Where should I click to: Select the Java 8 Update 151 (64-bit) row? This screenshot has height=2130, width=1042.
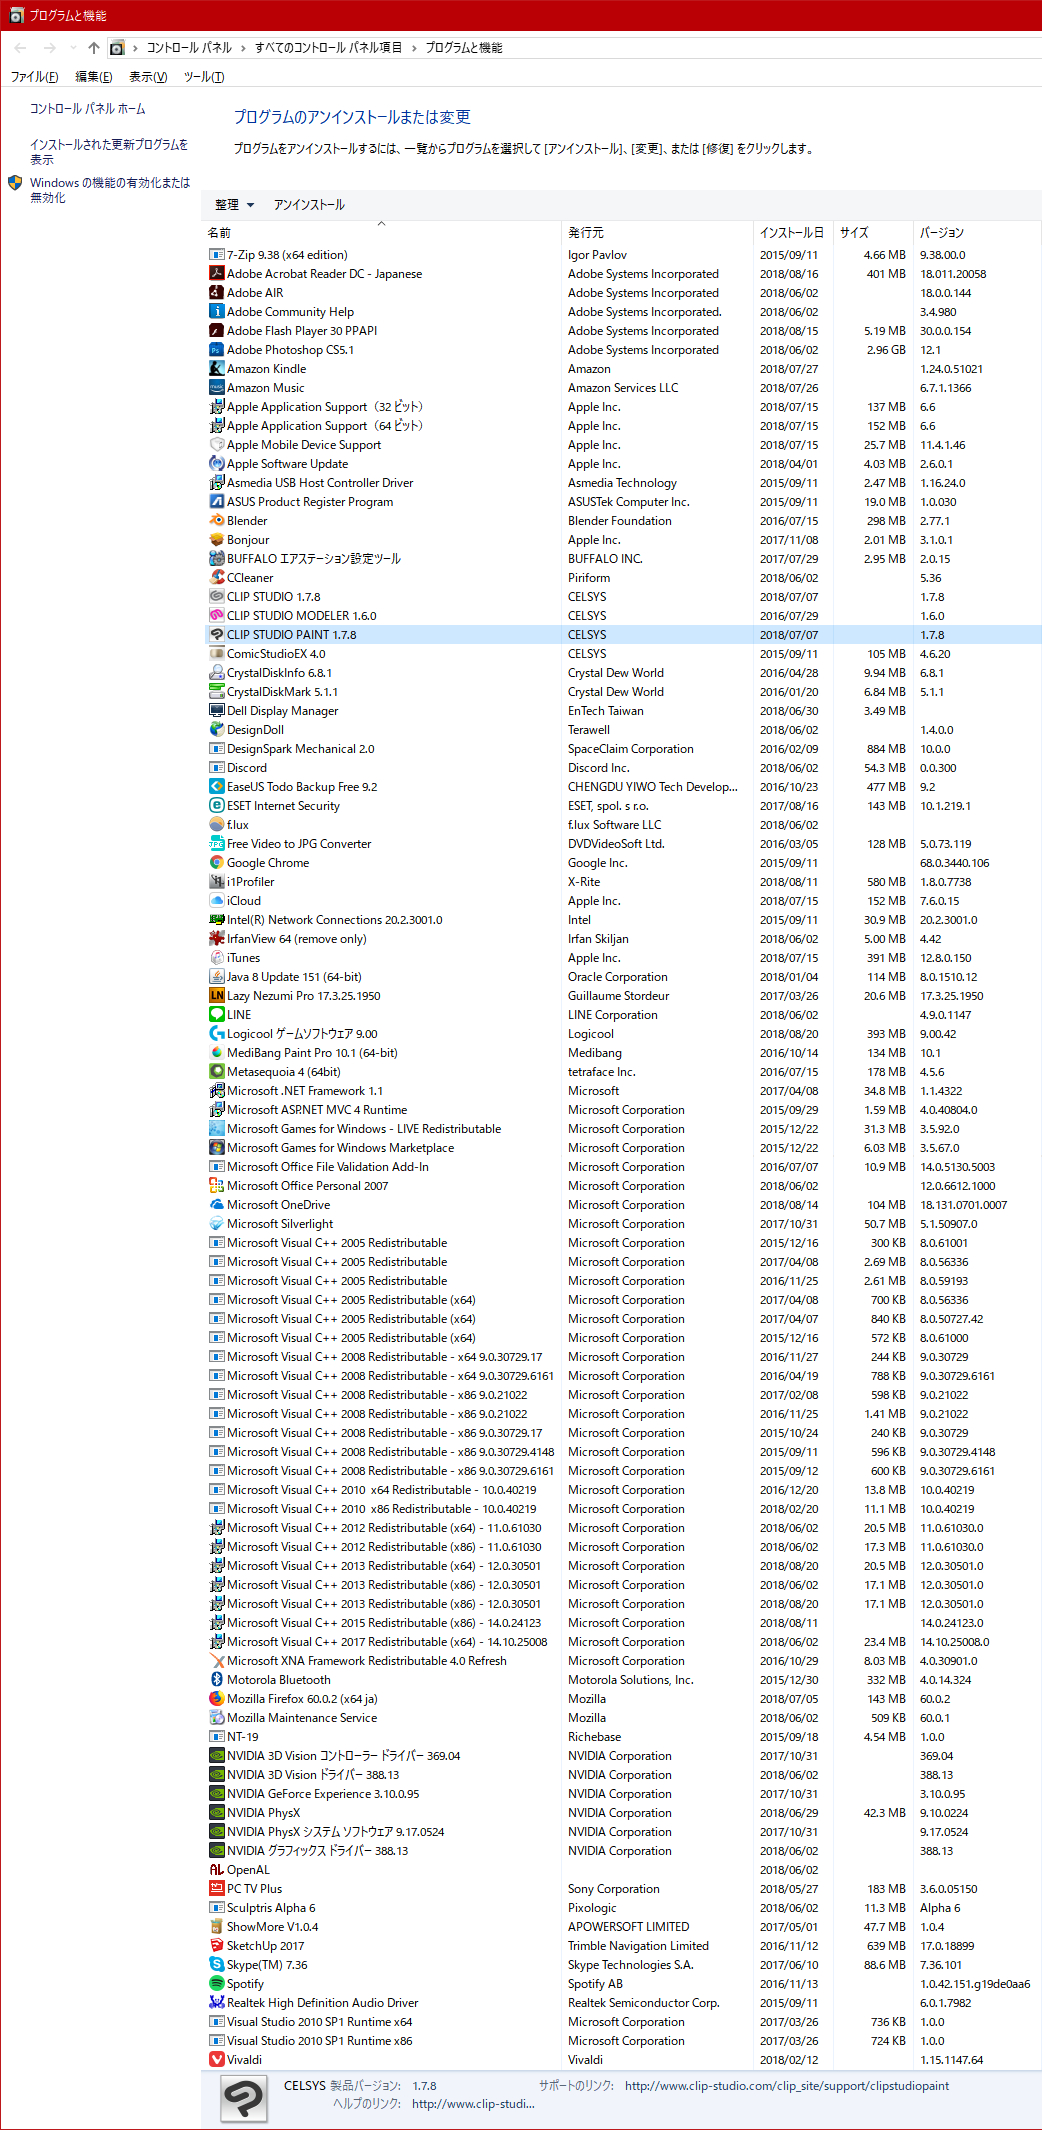coord(622,977)
